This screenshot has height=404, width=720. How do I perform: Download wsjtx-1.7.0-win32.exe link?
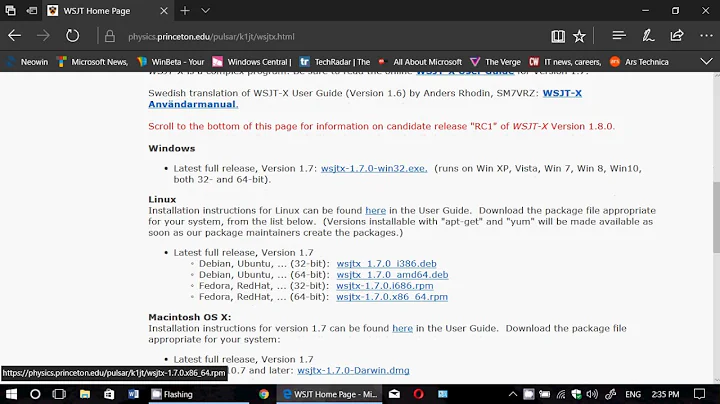coord(374,168)
